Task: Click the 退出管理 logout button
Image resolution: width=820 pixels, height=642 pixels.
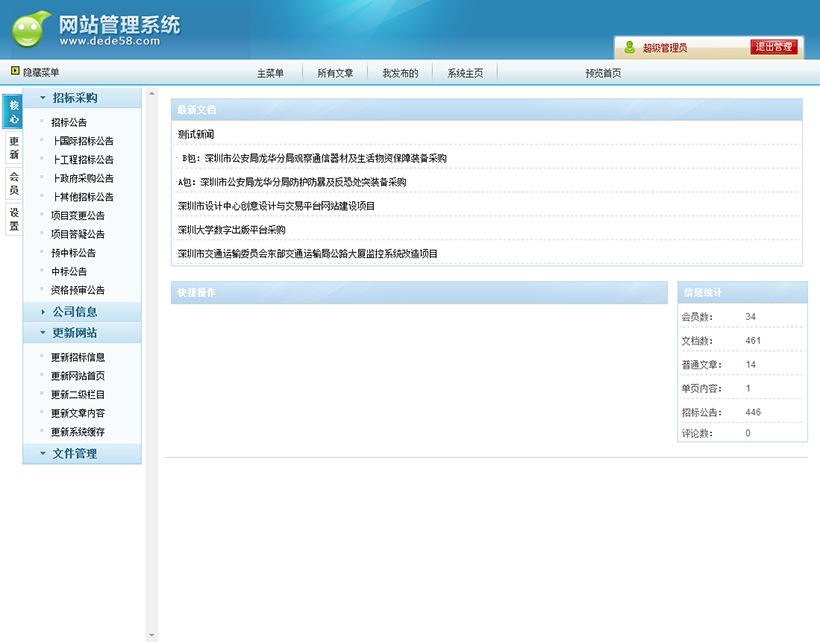Action: 773,47
